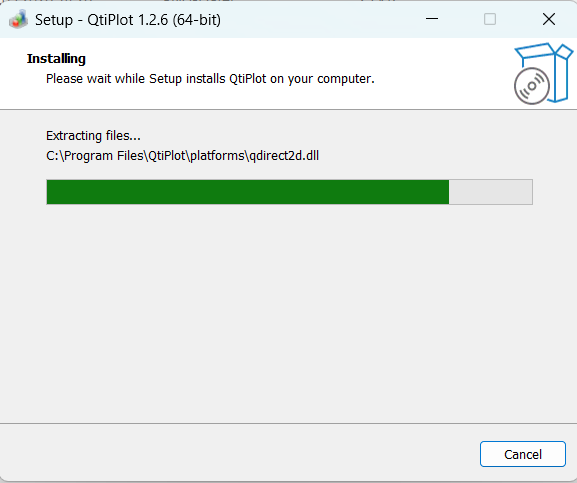
Task: Cancel the QtiPlot installation
Action: [x=523, y=454]
